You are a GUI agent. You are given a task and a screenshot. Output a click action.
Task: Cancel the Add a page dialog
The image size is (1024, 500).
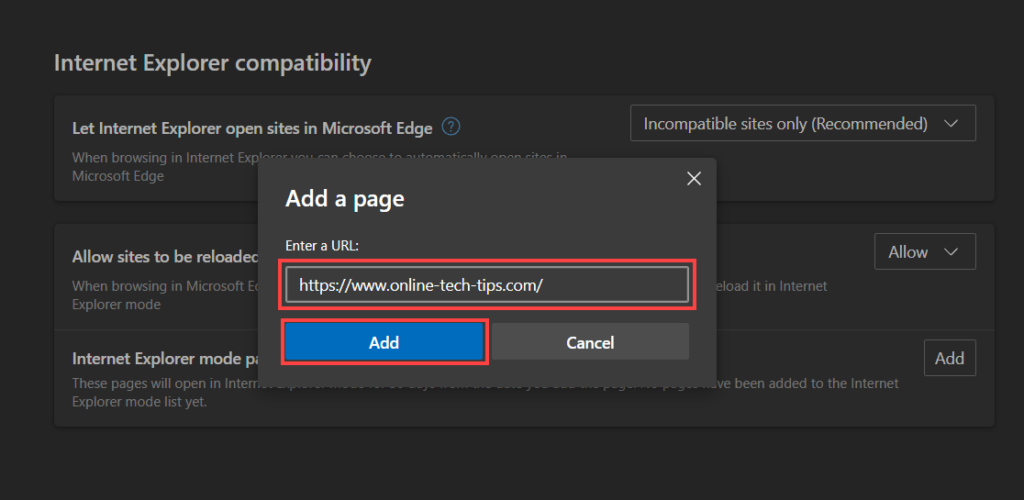pyautogui.click(x=590, y=342)
